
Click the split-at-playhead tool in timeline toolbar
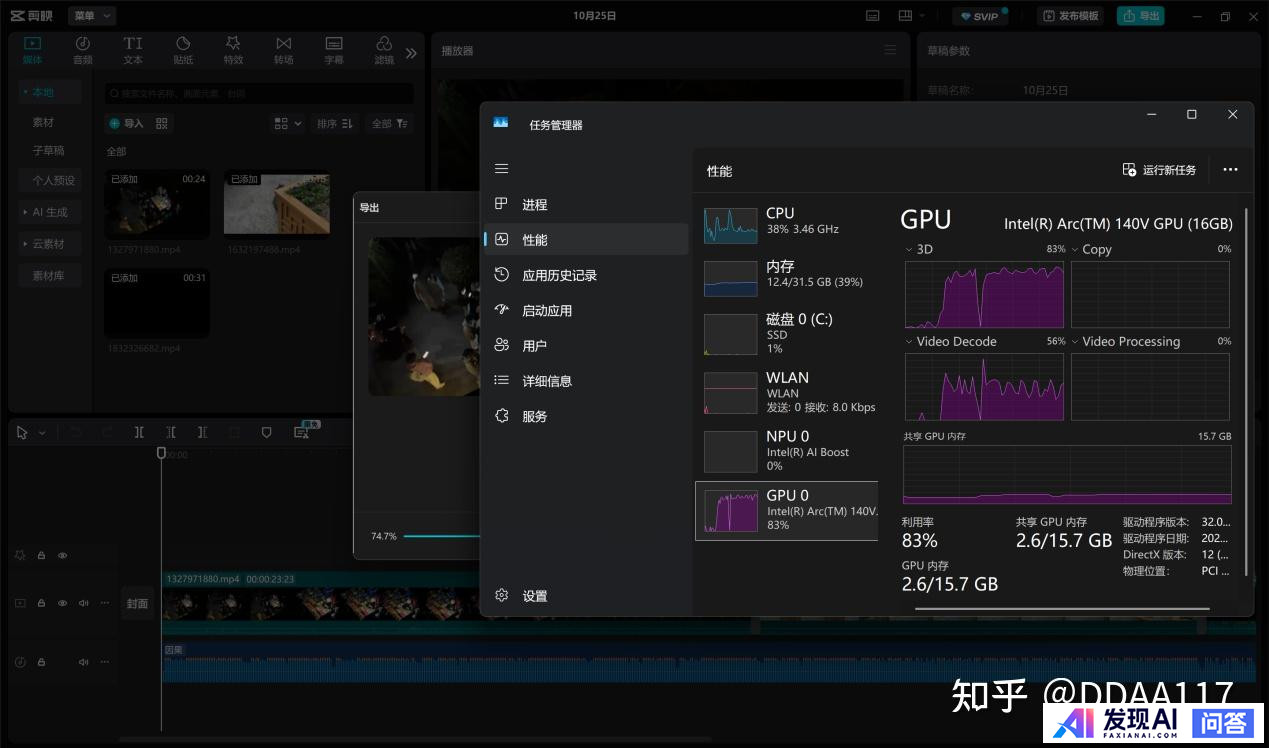coord(139,432)
